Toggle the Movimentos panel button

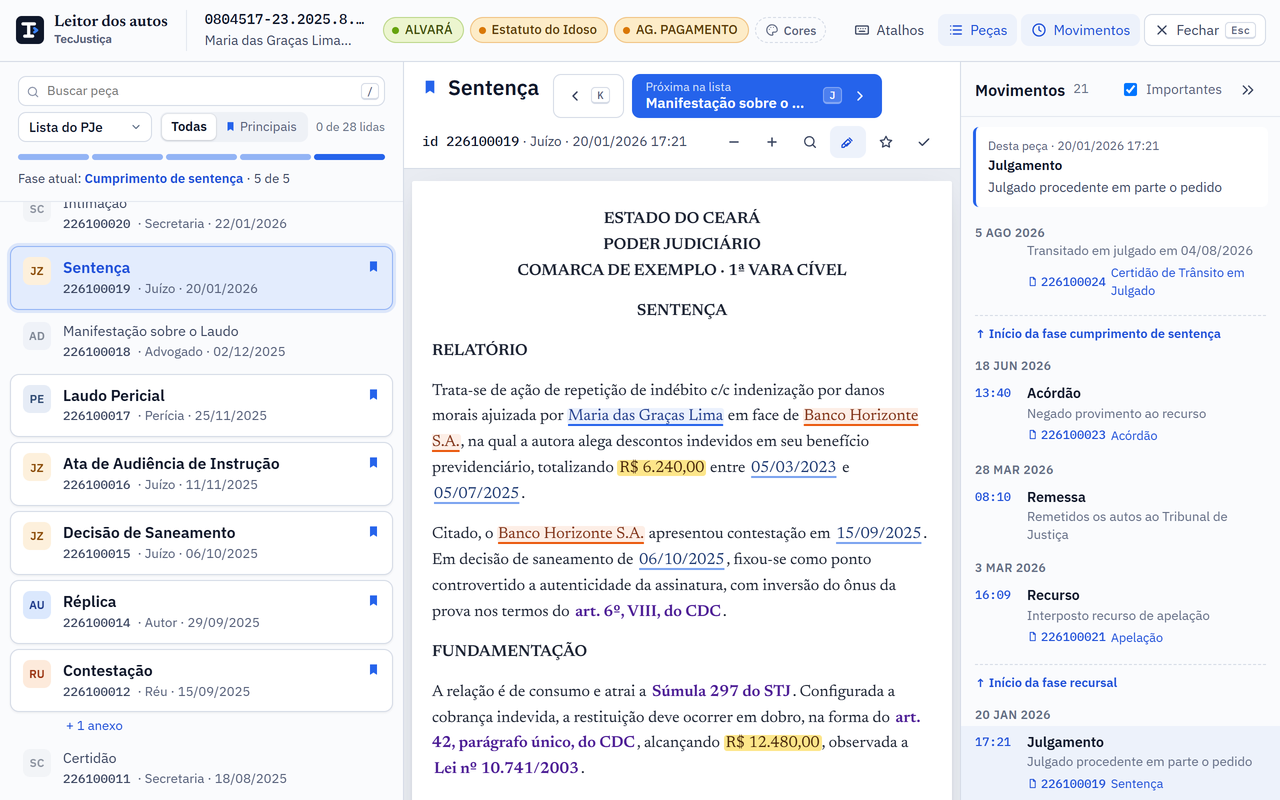pyautogui.click(x=1081, y=30)
